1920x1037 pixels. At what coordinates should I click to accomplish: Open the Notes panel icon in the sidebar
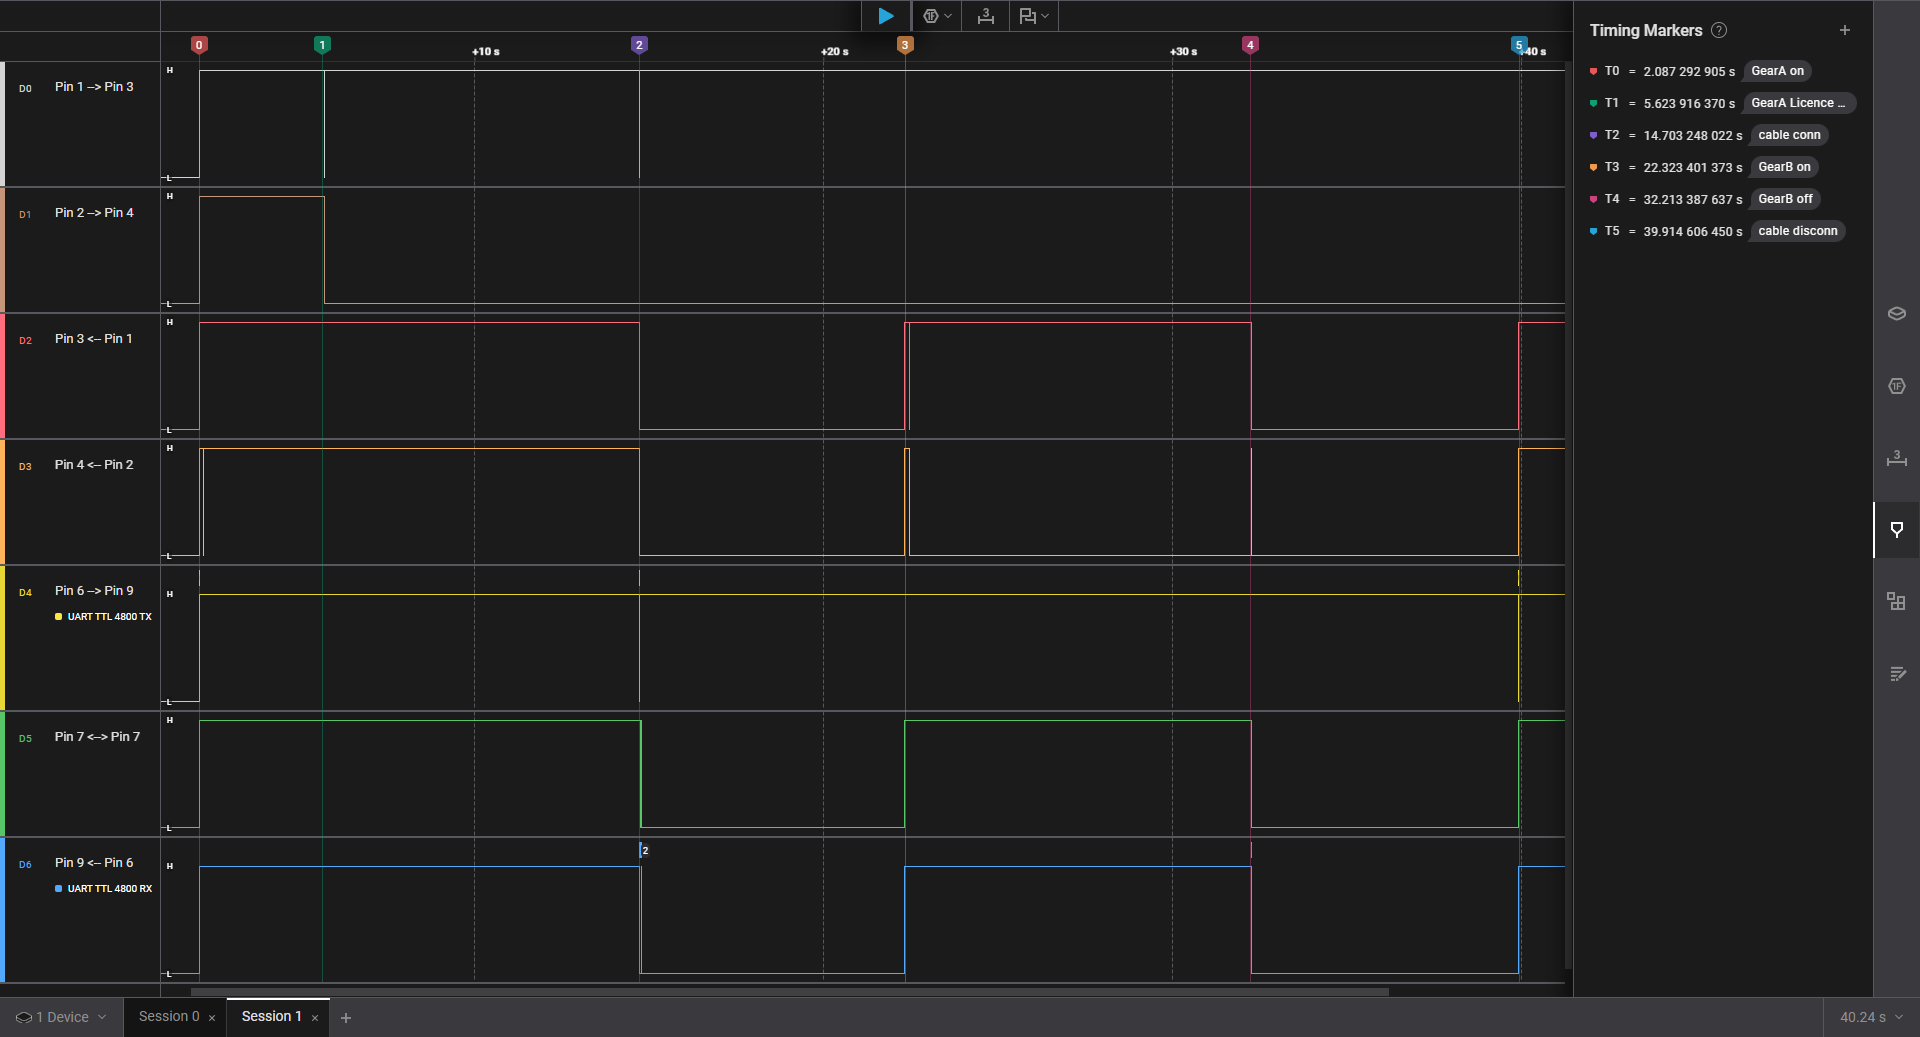1896,674
